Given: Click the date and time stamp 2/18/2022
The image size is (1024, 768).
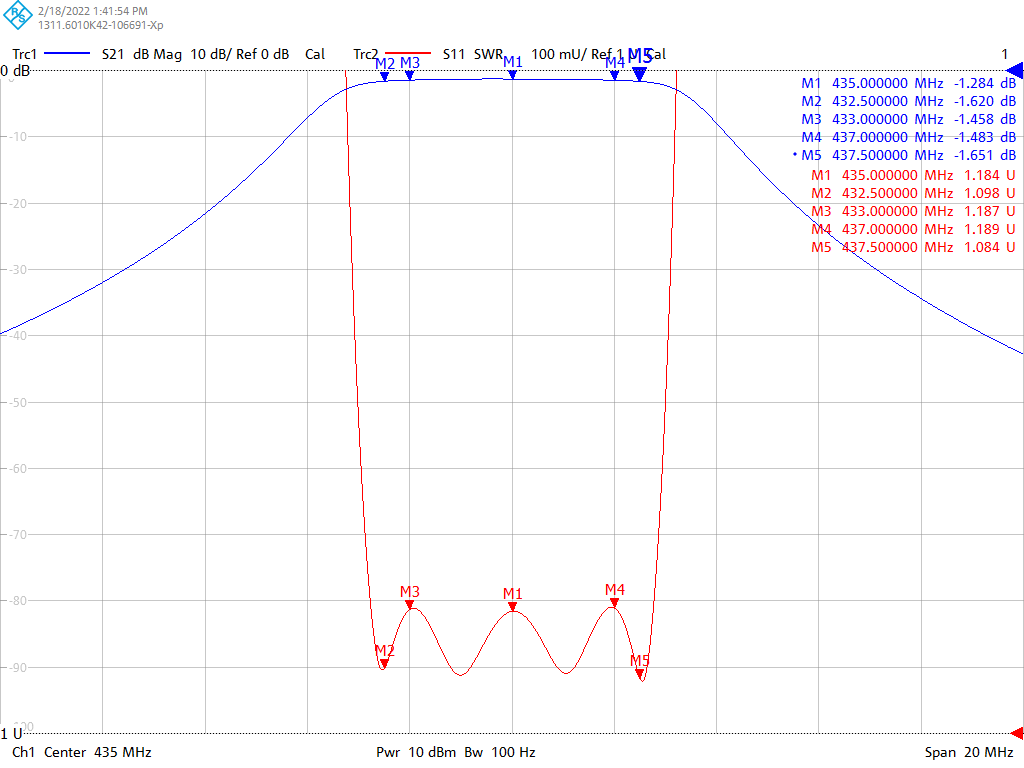Looking at the screenshot, I should 93,11.
